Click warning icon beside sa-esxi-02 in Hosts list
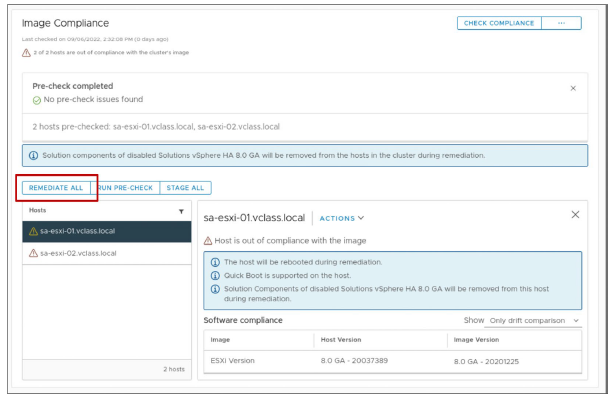The height and width of the screenshot is (399, 612). point(33,253)
